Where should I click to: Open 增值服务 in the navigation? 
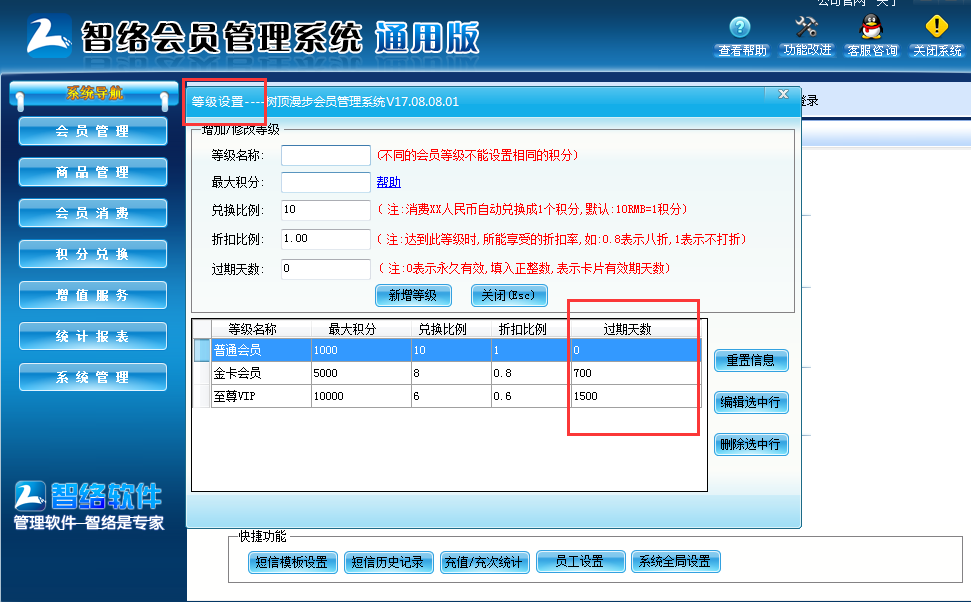[93, 295]
